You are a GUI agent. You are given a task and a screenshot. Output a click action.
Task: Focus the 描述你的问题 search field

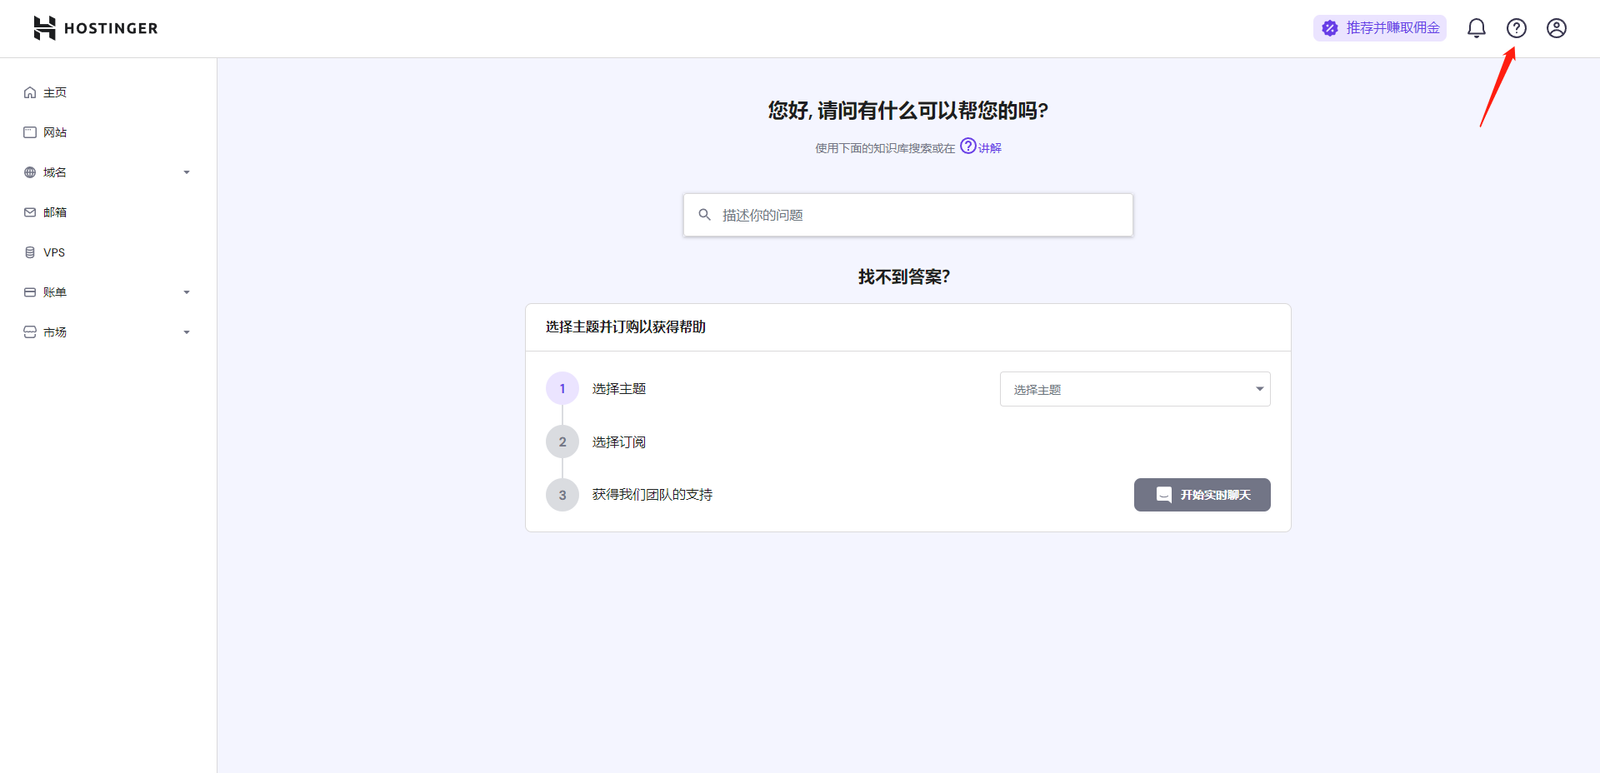908,215
